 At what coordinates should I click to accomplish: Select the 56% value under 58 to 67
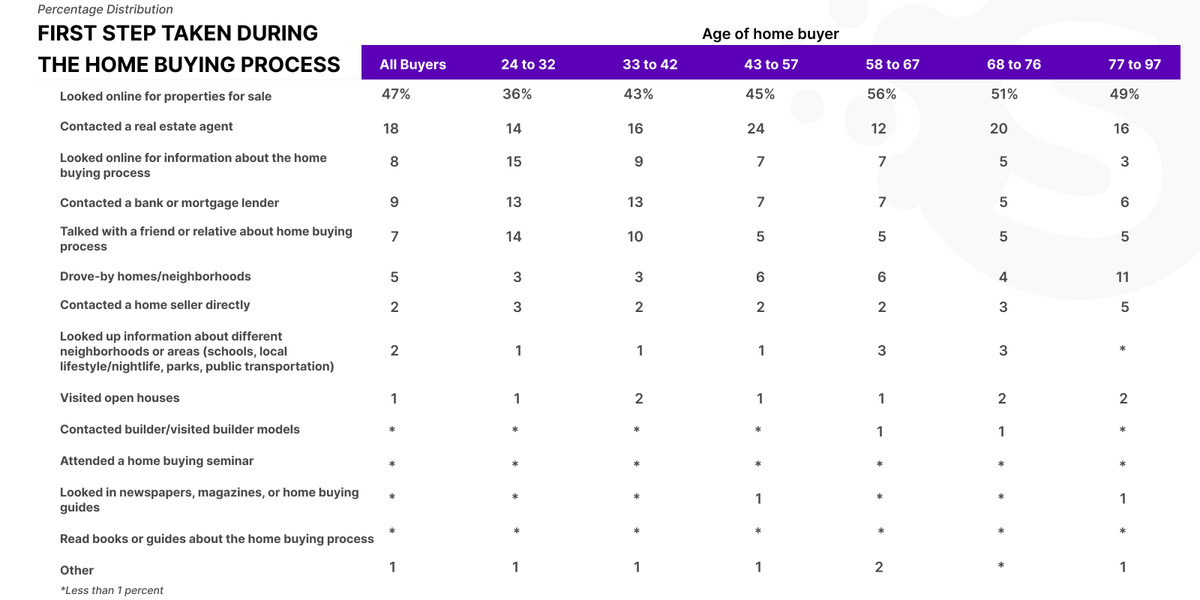tap(882, 94)
